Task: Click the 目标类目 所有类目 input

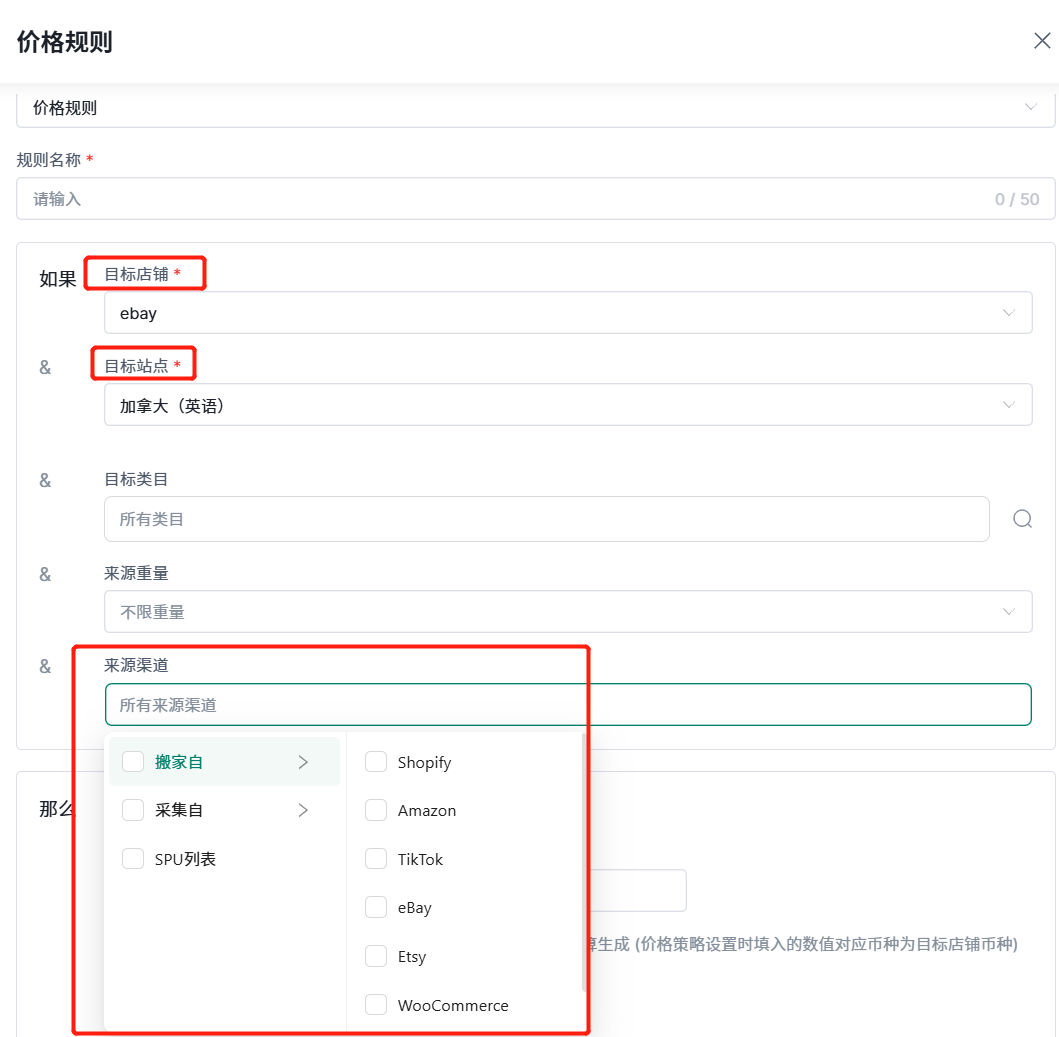Action: tap(546, 519)
